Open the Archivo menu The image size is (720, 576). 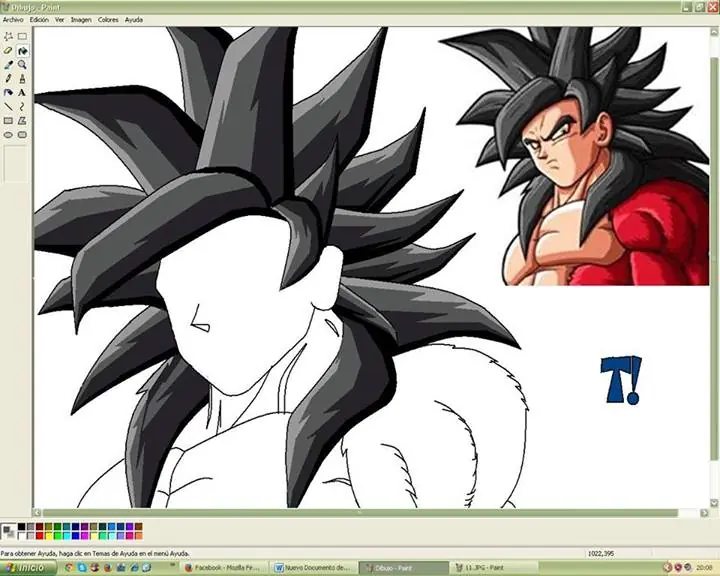click(x=13, y=20)
